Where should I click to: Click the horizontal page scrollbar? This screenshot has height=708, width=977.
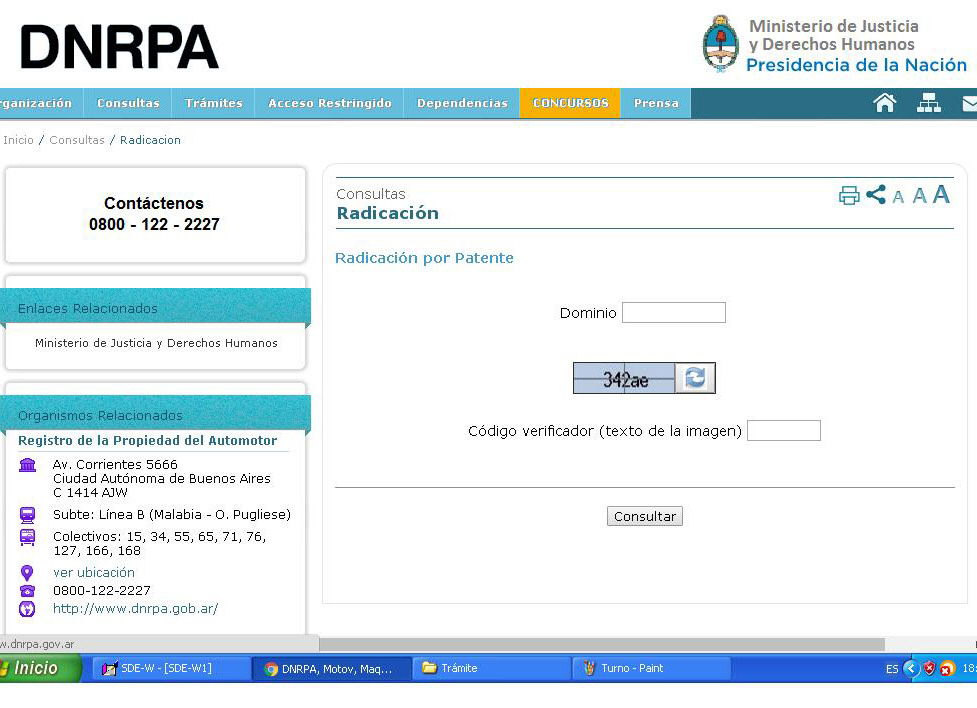600,645
